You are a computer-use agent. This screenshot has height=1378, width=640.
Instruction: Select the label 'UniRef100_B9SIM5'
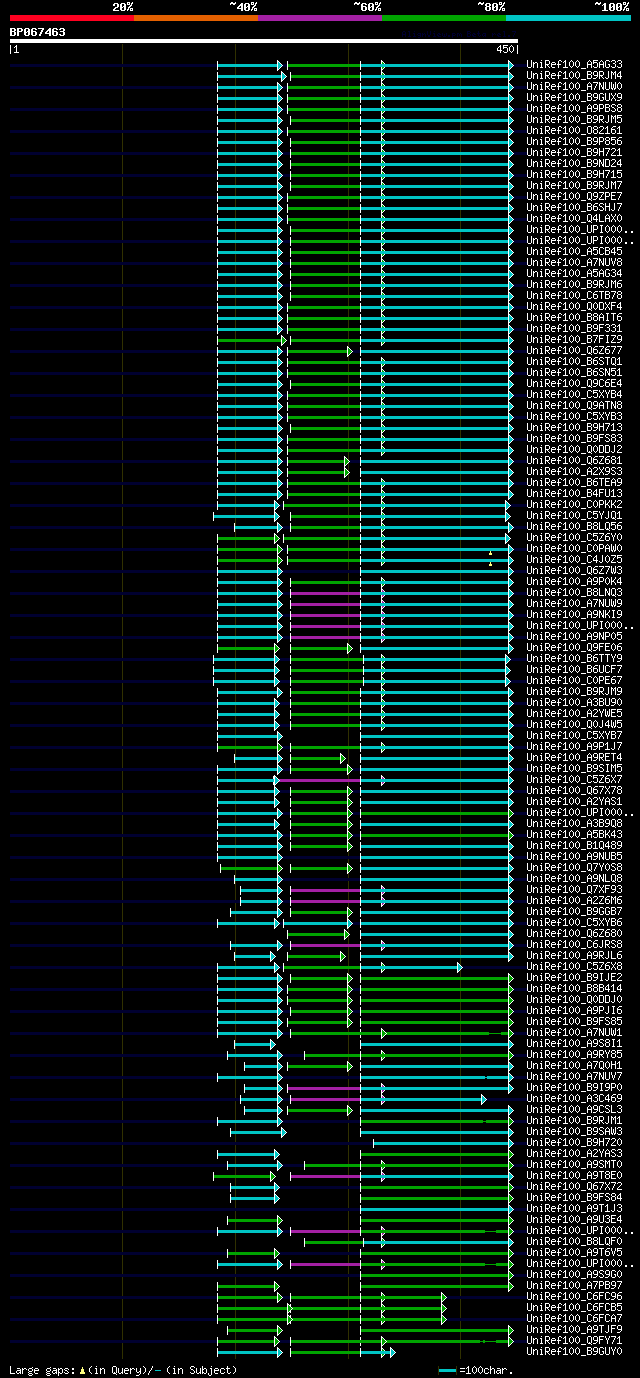[x=574, y=768]
